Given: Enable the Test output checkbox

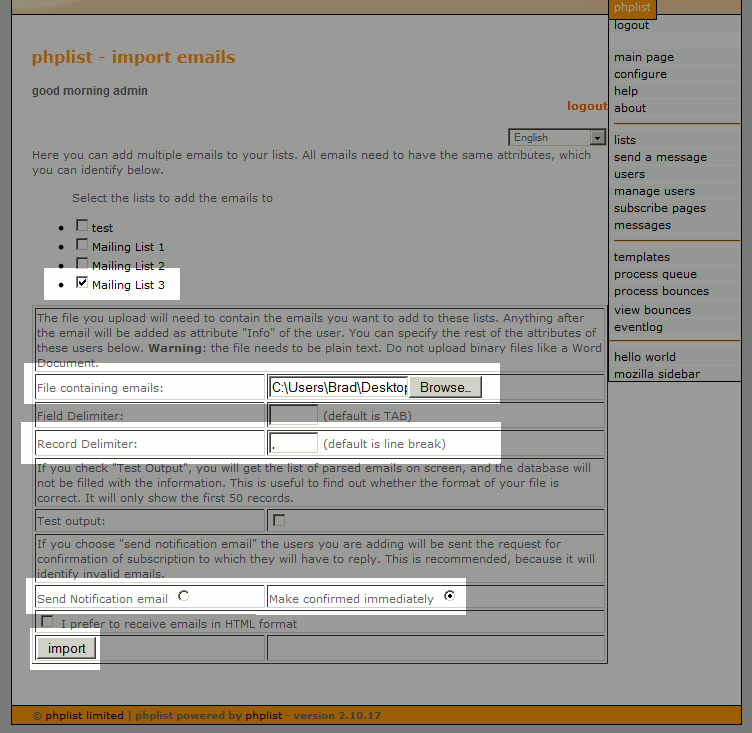Looking at the screenshot, I should tap(279, 520).
